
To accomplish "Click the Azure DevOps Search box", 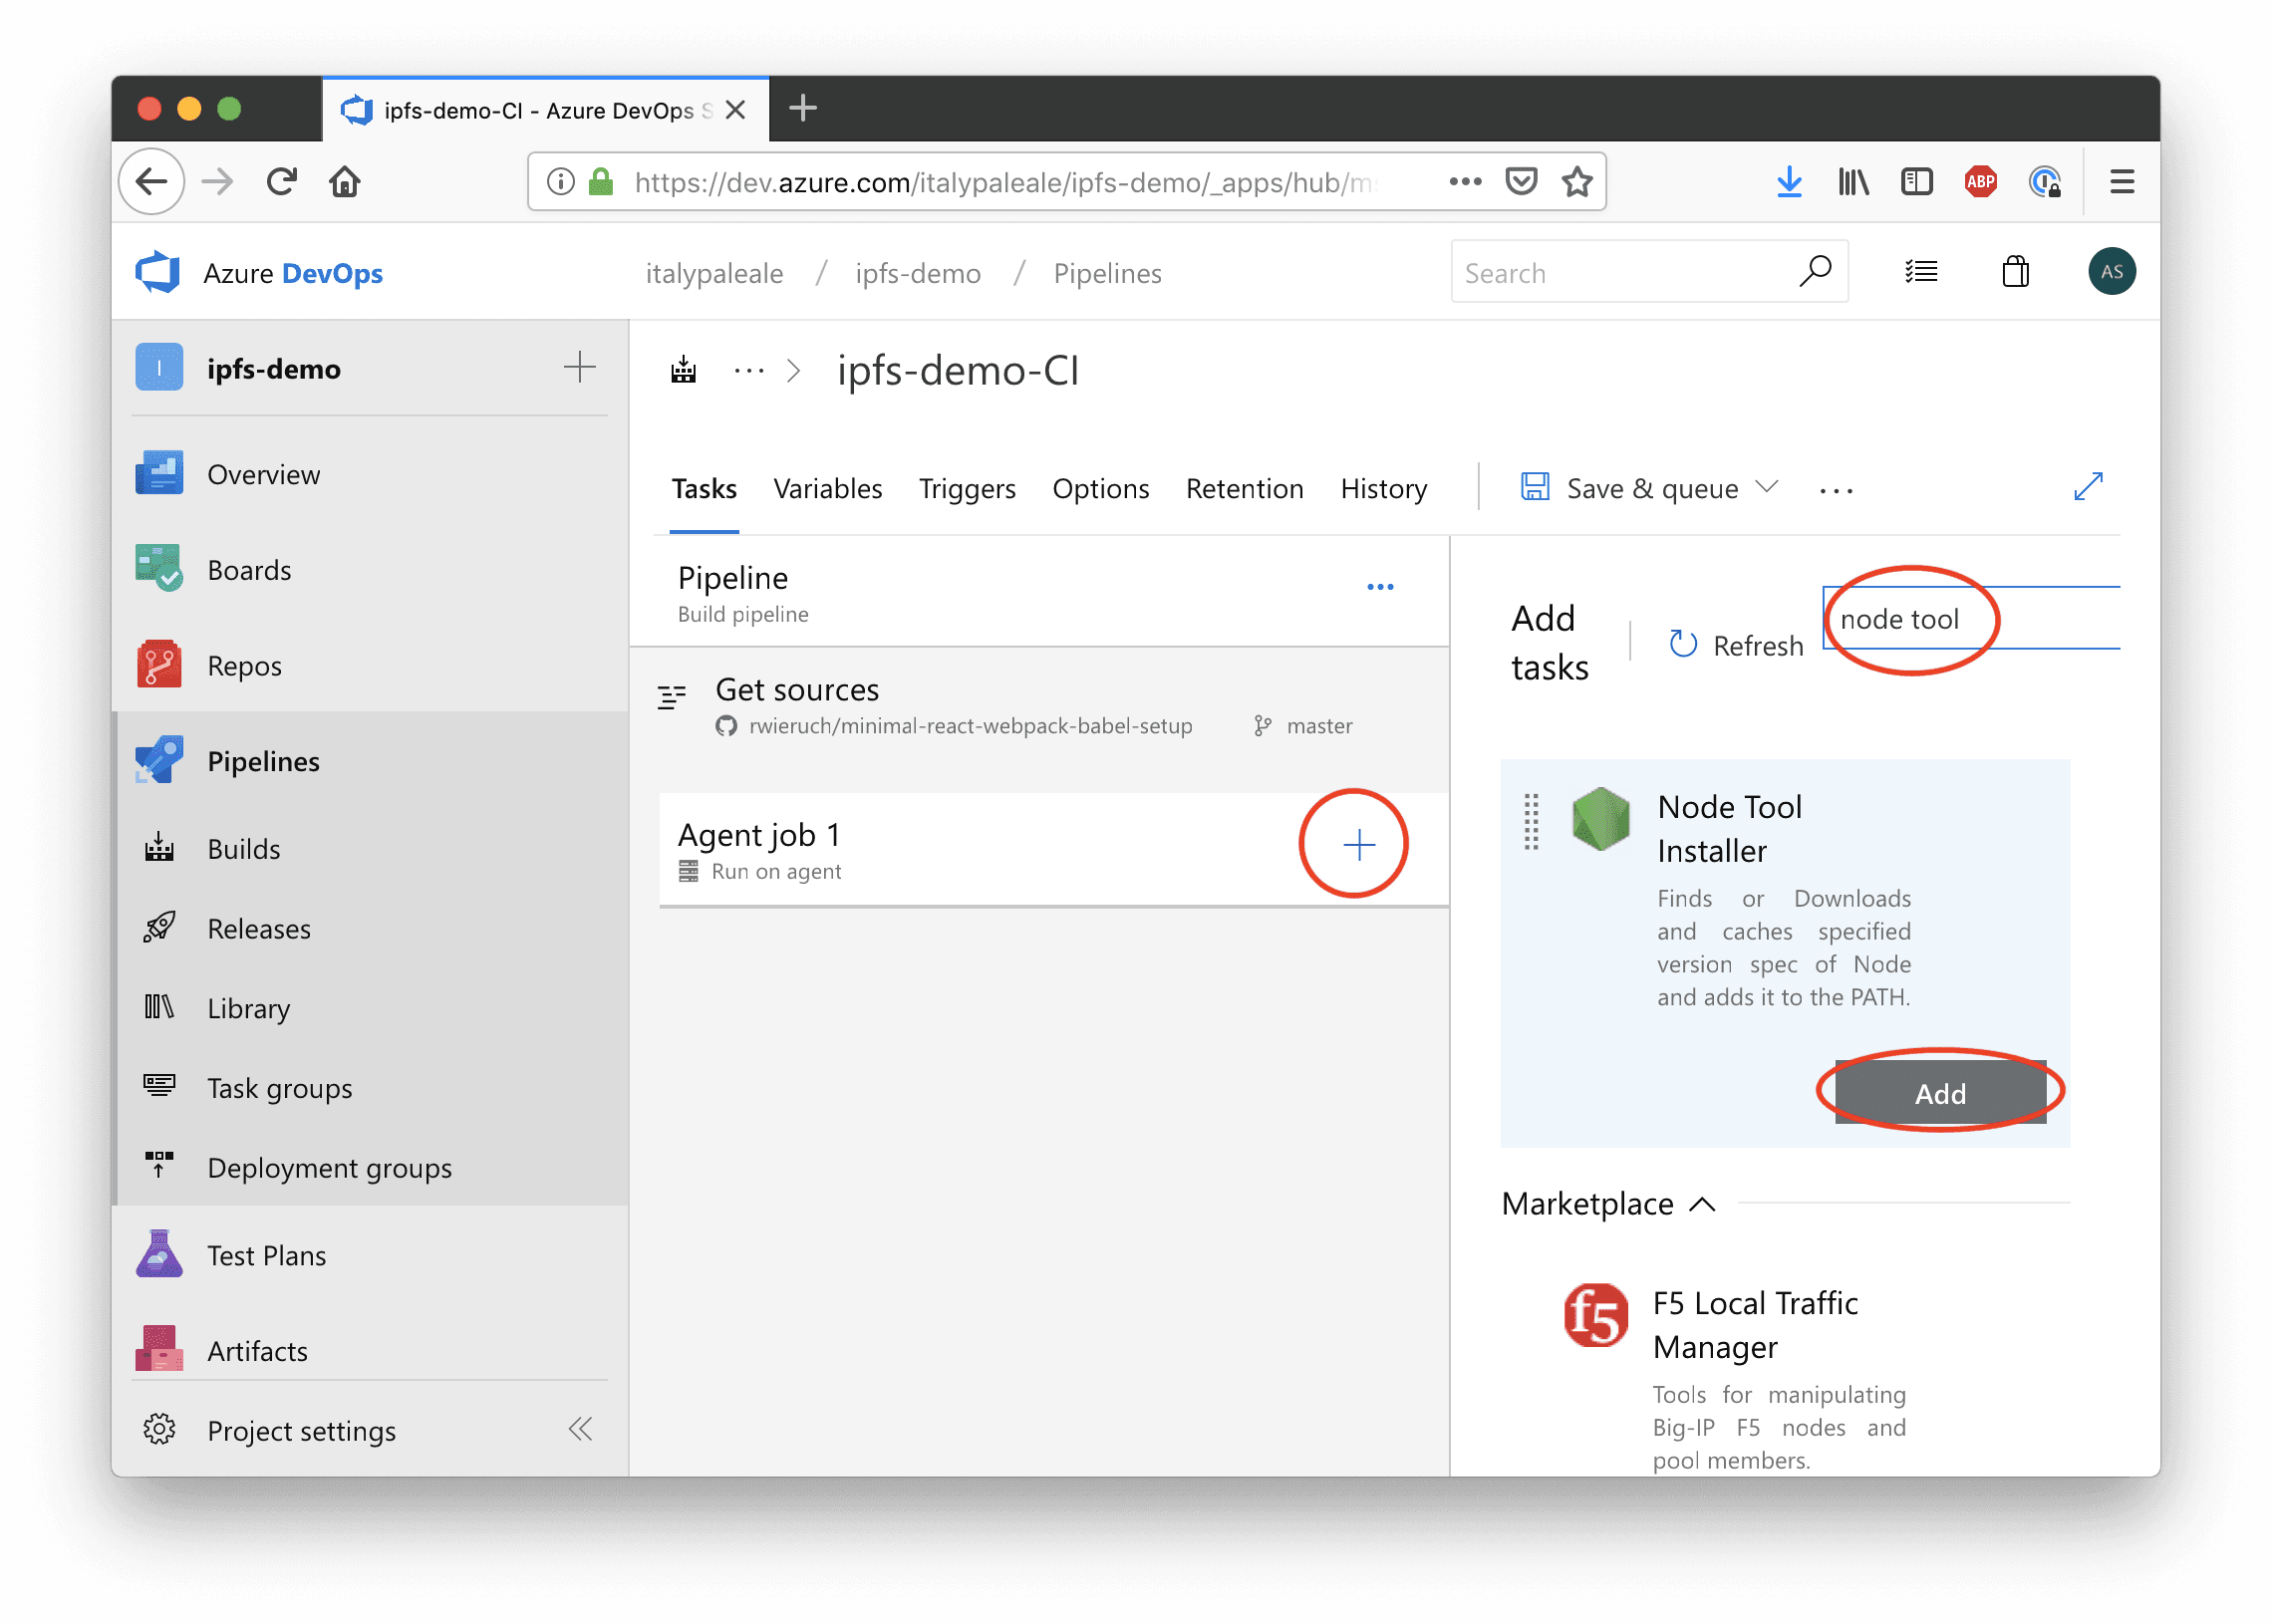I will pyautogui.click(x=1649, y=272).
